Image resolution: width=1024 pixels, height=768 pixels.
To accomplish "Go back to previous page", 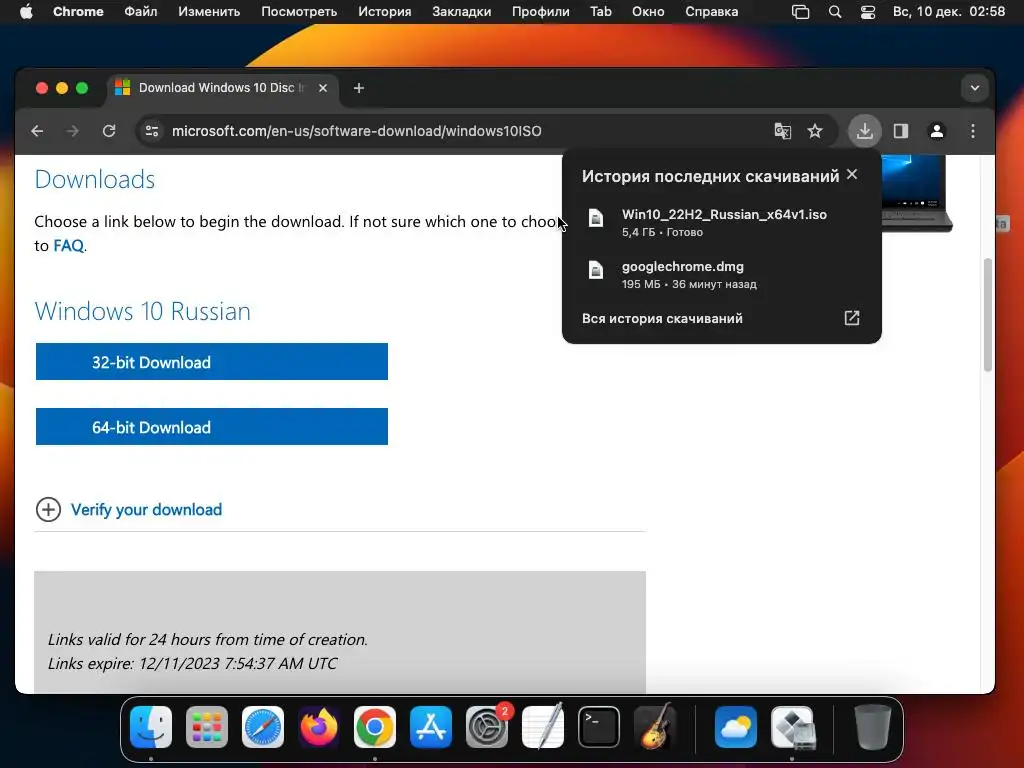I will tap(37, 131).
